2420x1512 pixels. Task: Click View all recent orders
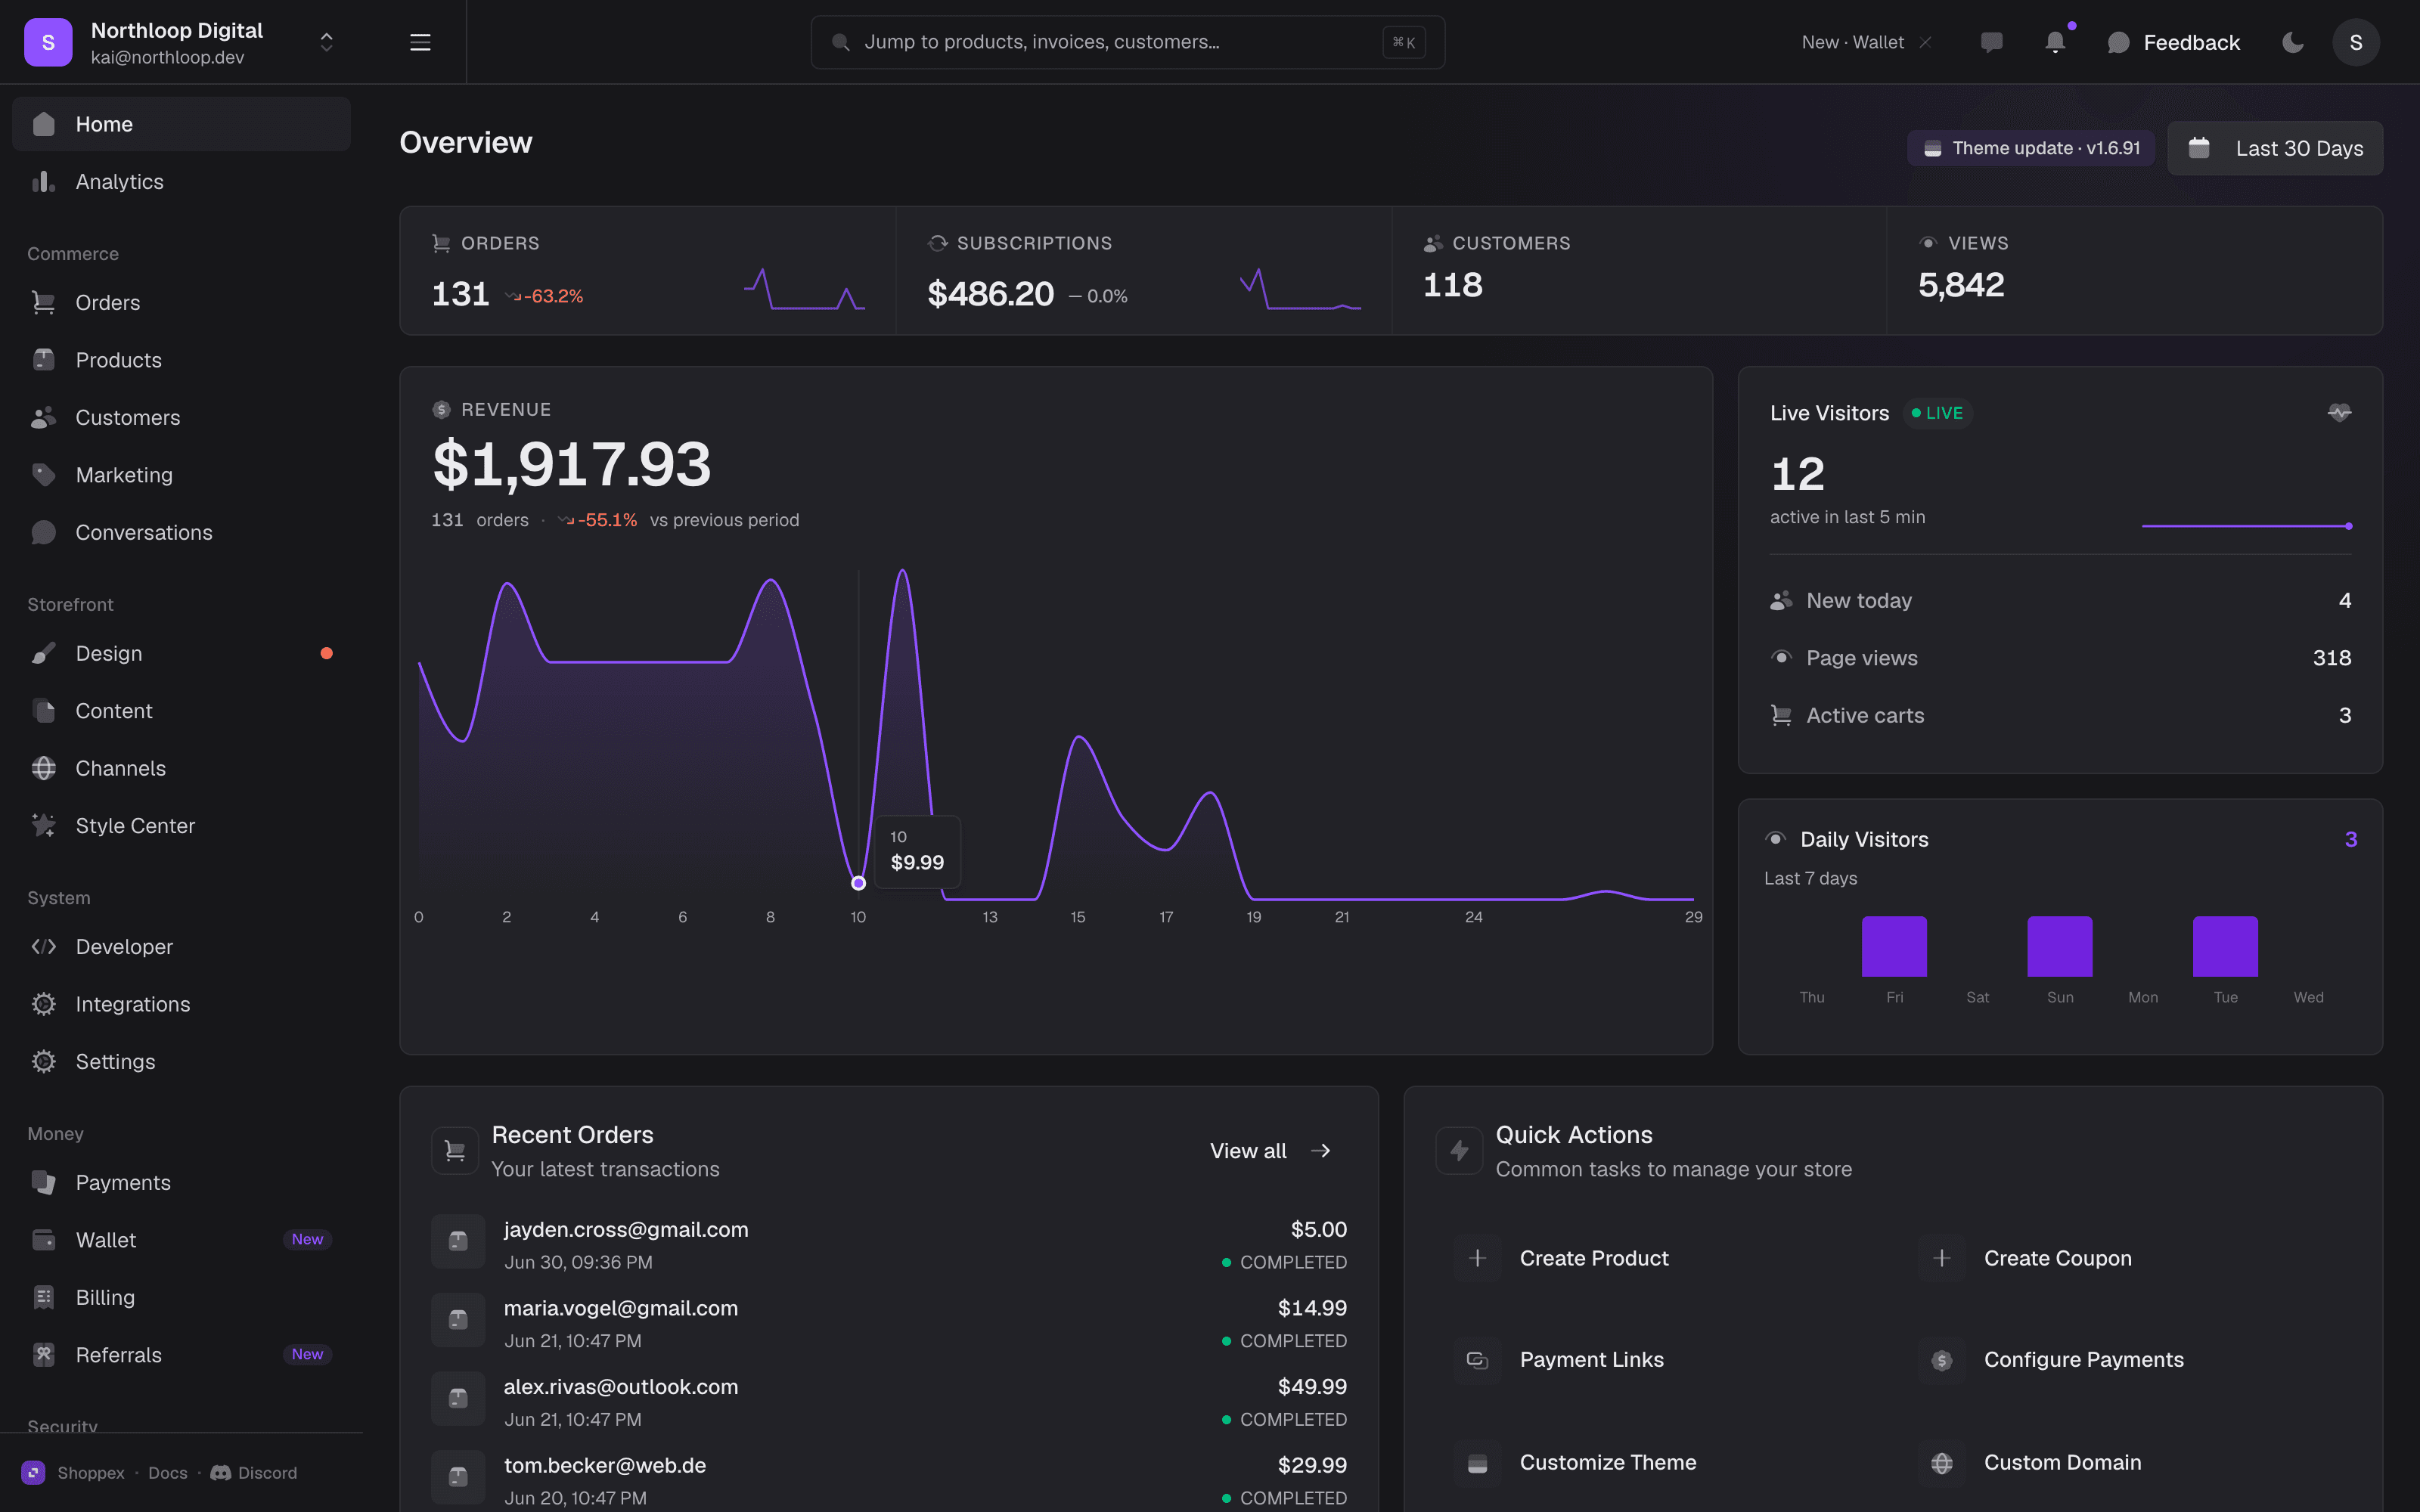pyautogui.click(x=1270, y=1151)
